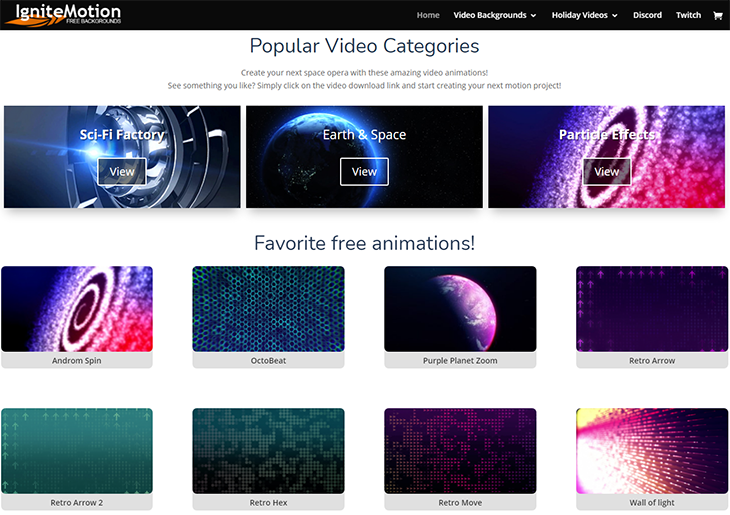Click the IgniteMotion logo
This screenshot has height=515, width=730.
[x=65, y=15]
